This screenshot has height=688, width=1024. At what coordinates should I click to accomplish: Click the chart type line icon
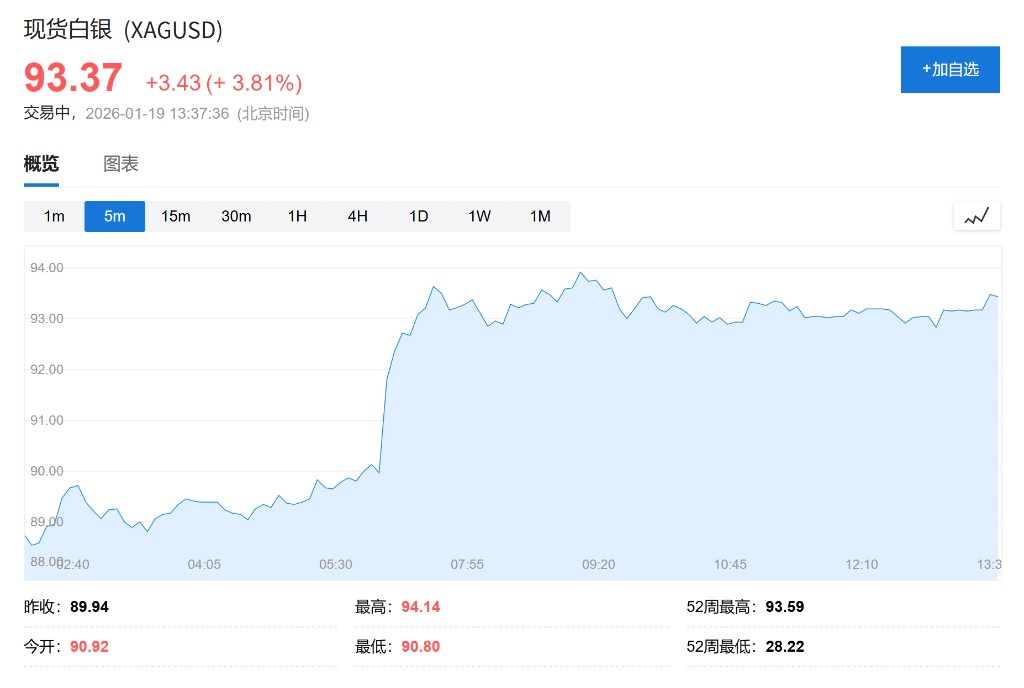977,216
